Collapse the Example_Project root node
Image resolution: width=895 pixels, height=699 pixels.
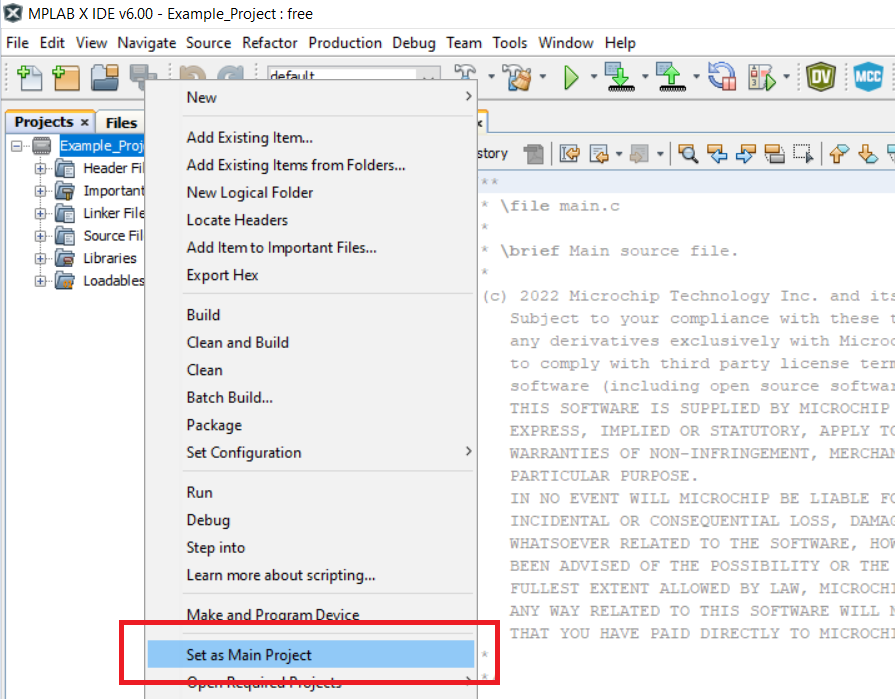point(17,146)
